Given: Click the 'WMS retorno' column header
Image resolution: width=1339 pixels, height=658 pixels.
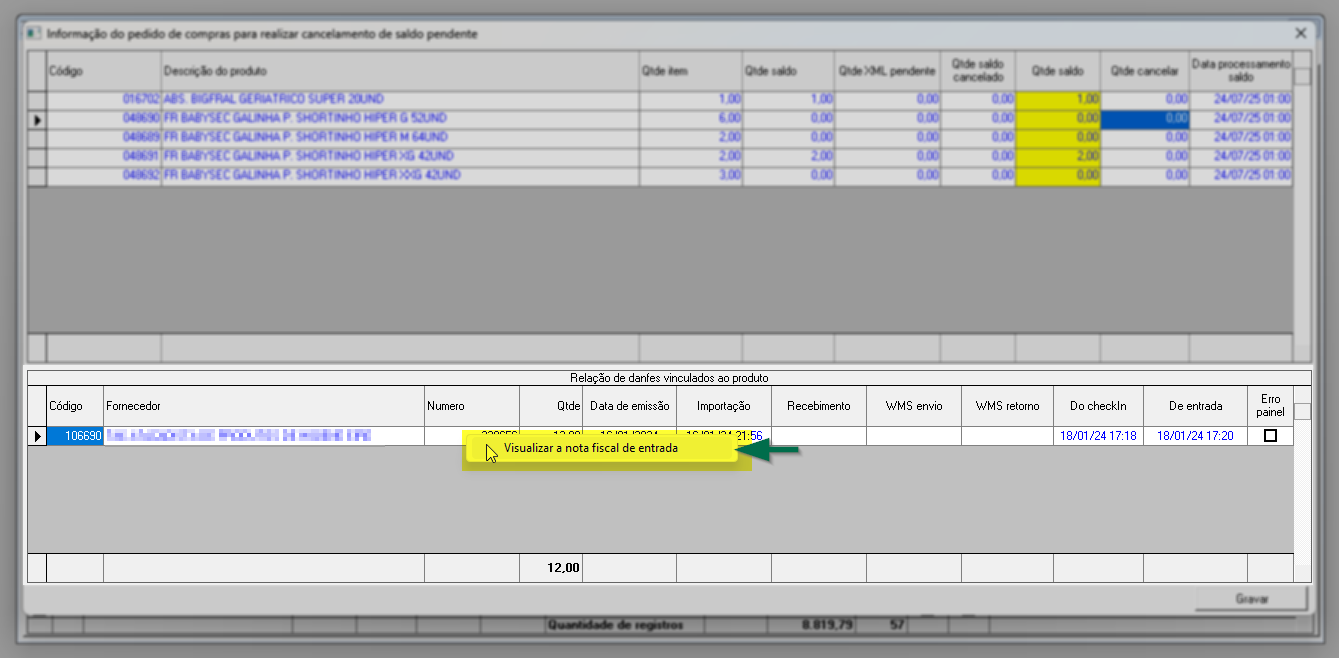Looking at the screenshot, I should 1008,406.
